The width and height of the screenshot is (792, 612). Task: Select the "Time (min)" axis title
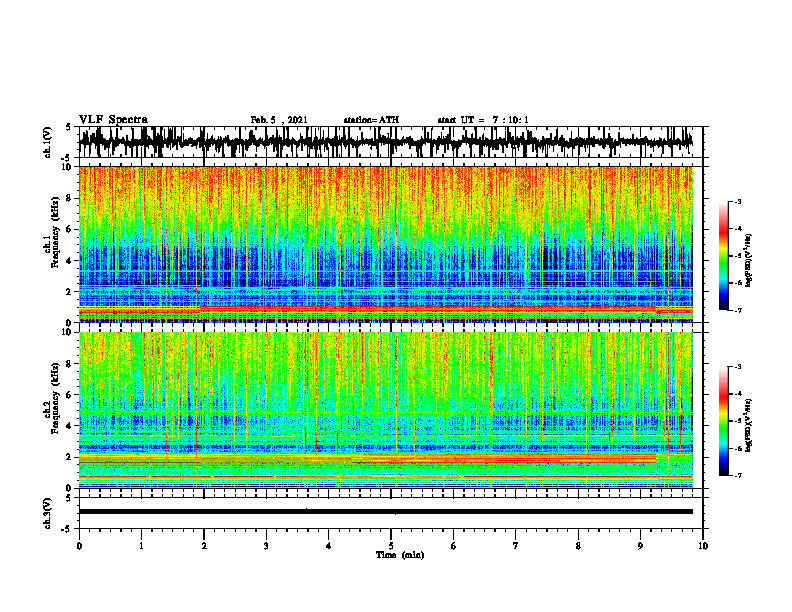coord(400,555)
